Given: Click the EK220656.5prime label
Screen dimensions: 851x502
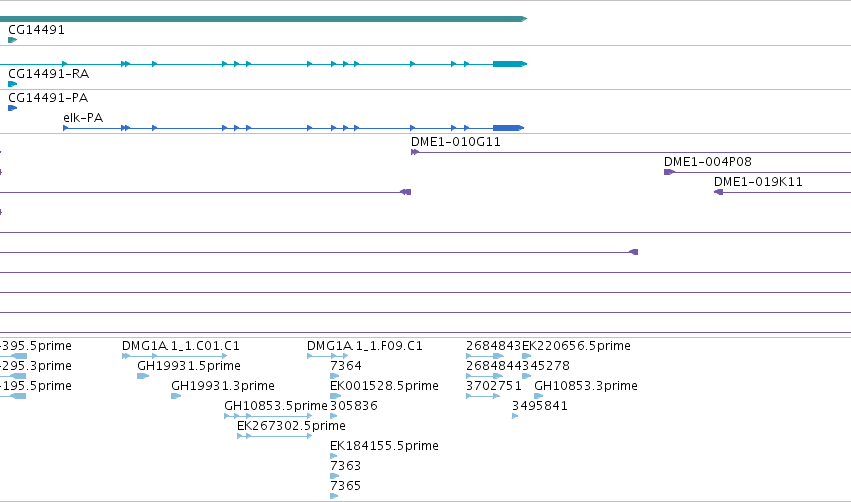Looking at the screenshot, I should click(x=576, y=346).
